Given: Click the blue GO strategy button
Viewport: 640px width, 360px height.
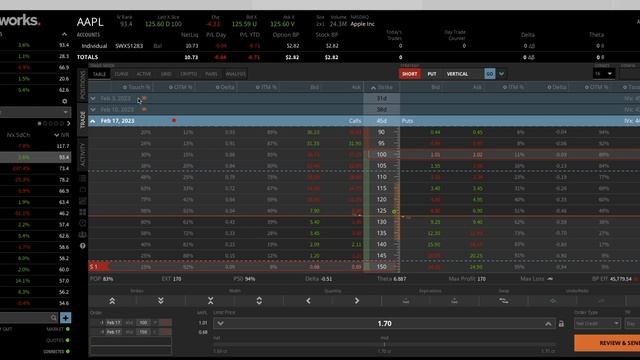Looking at the screenshot, I should click(x=490, y=74).
